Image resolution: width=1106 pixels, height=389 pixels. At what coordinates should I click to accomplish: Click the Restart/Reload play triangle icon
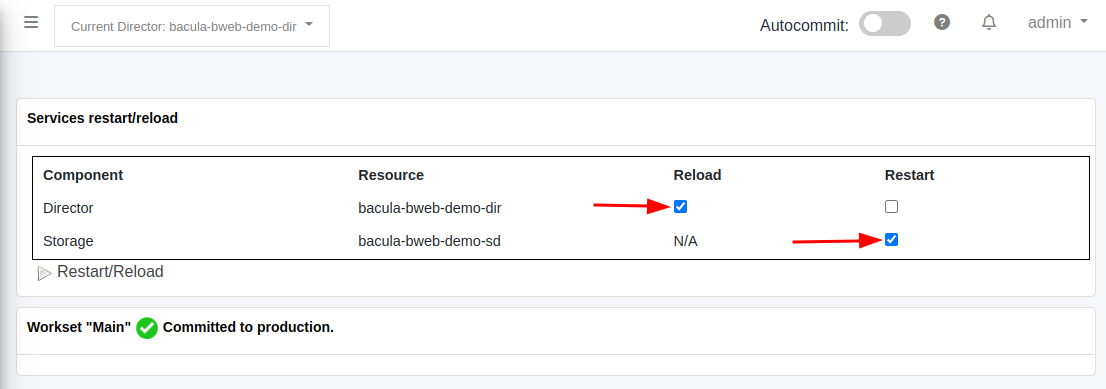(44, 273)
